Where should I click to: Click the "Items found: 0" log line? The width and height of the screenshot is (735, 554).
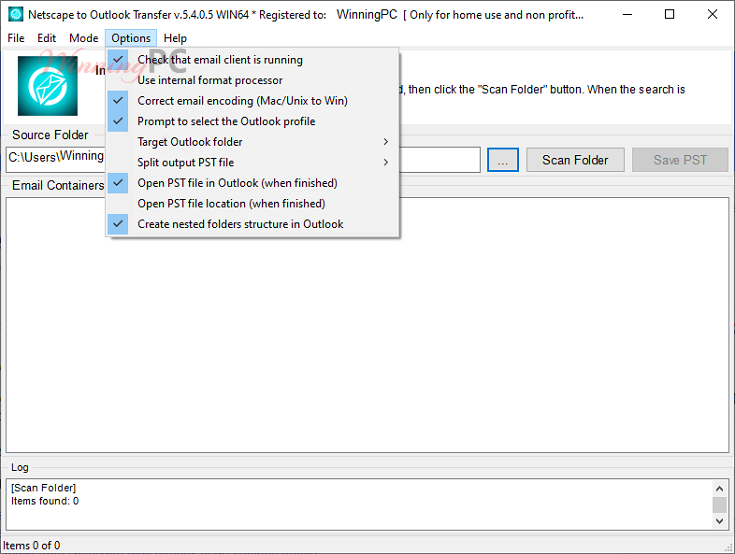coord(45,501)
